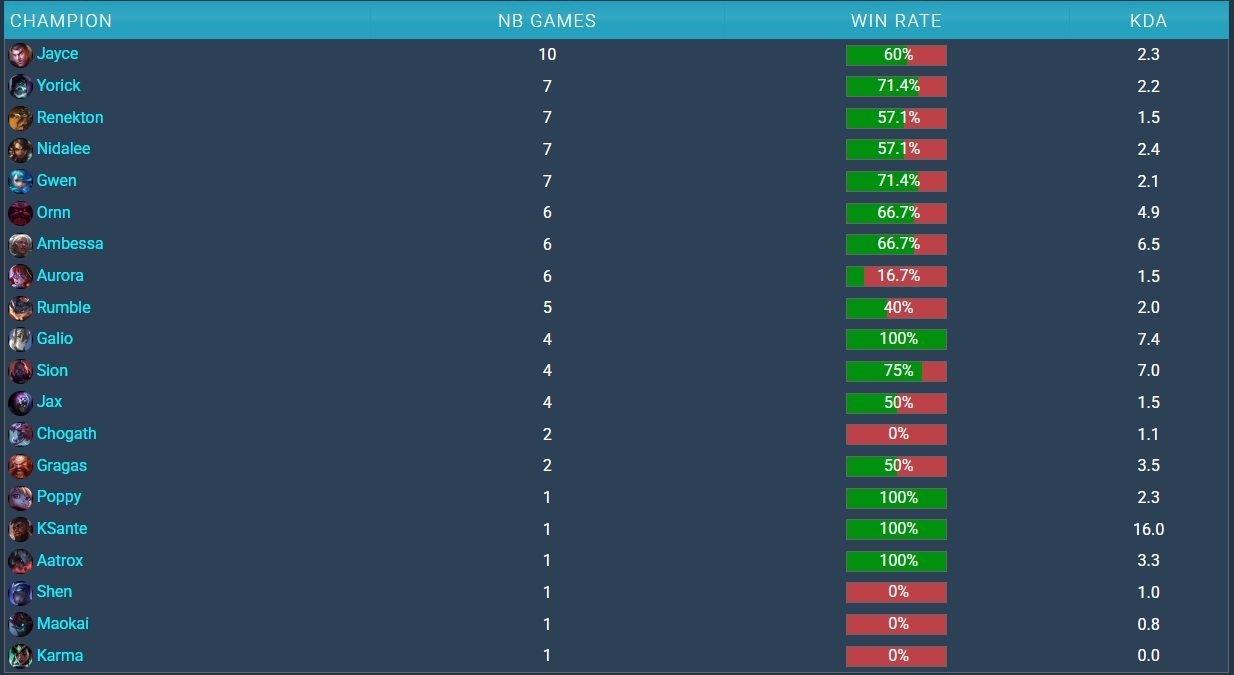Open the Gwen champion name link

point(56,180)
